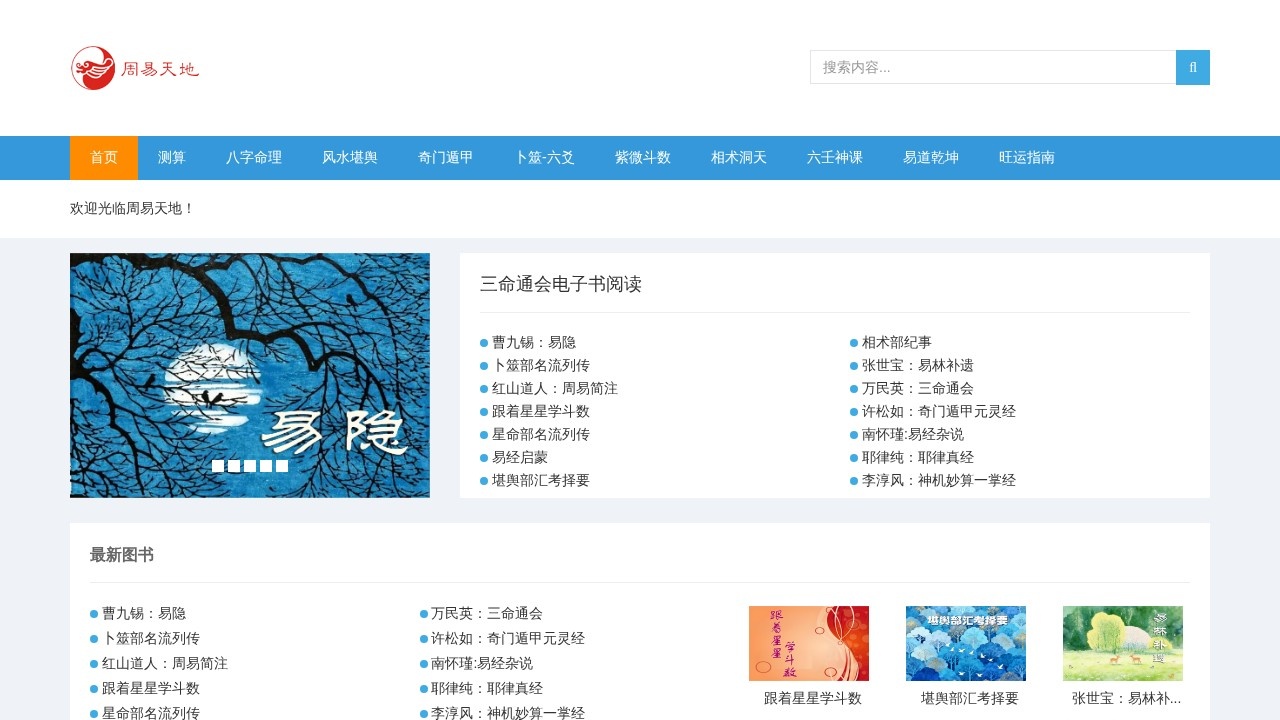The image size is (1280, 720).
Task: Open 李淳风：神机妙算一掌经 in the reading panel
Action: 939,480
